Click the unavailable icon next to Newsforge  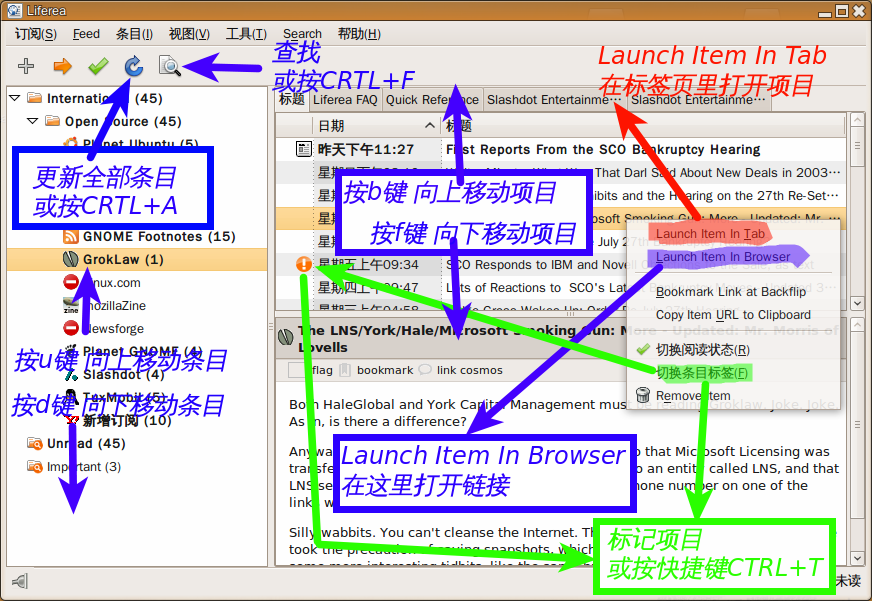point(71,329)
